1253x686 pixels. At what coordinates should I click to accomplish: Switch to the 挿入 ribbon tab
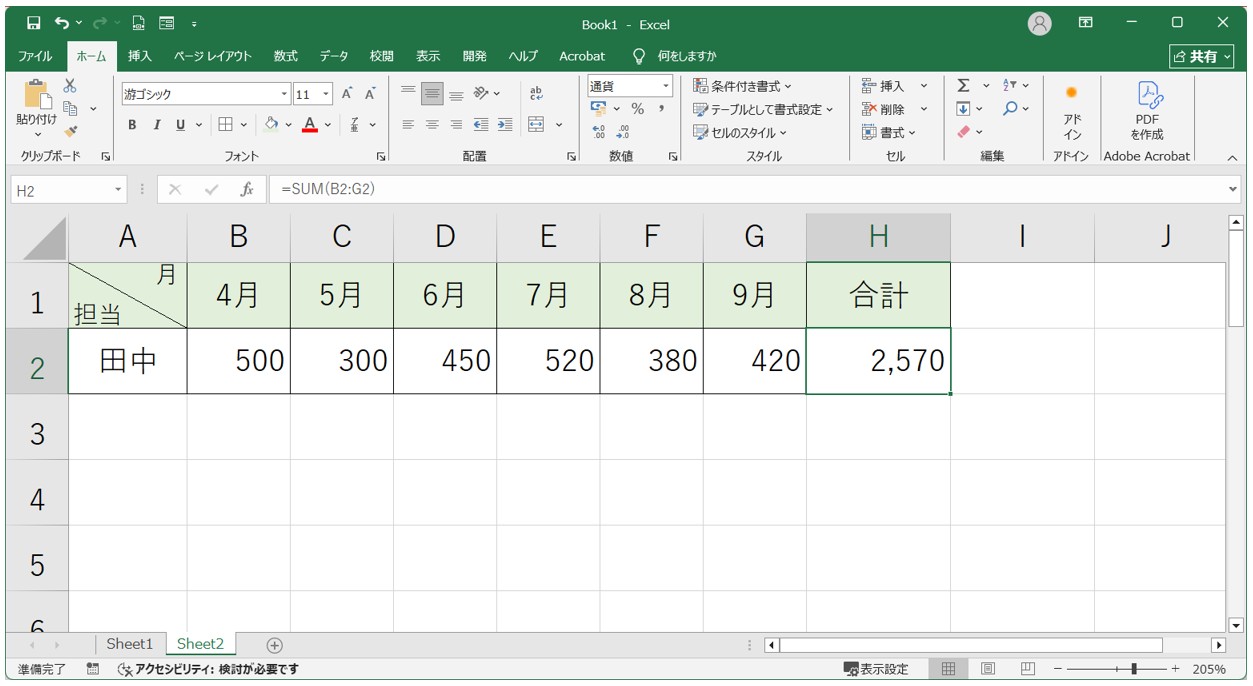[140, 56]
